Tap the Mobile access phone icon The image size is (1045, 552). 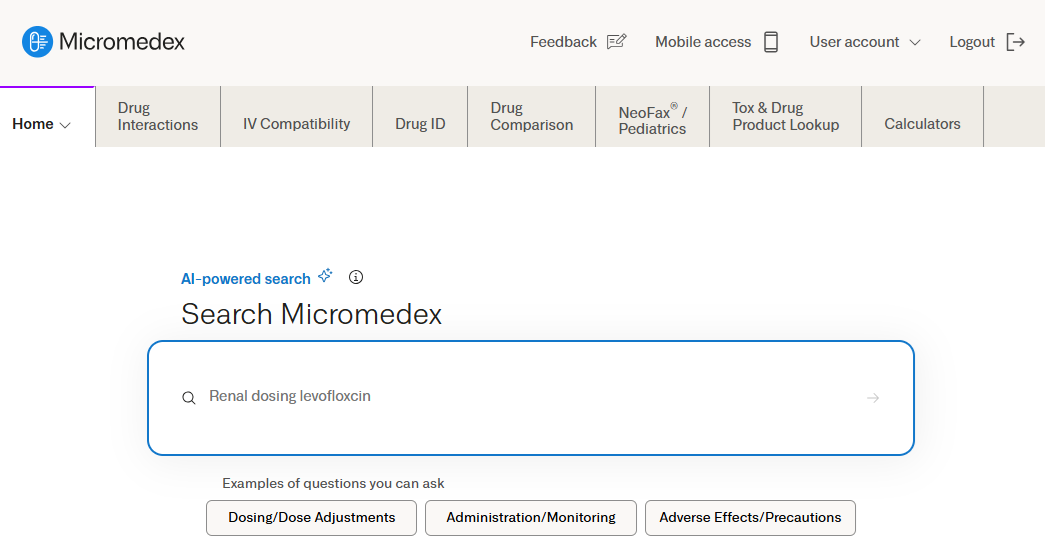tap(771, 42)
